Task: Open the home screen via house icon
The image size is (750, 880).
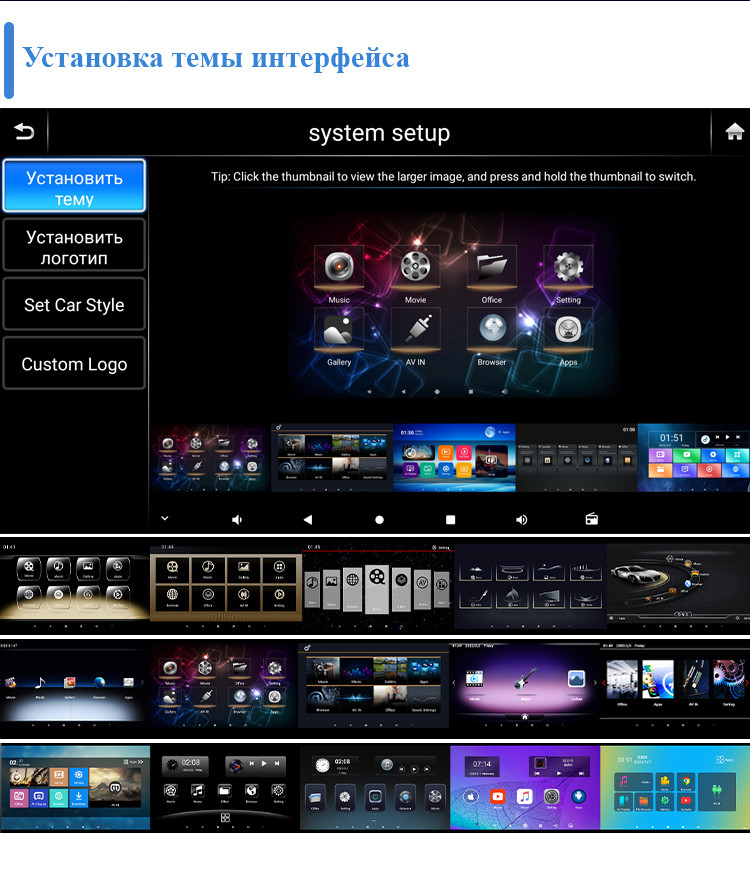Action: pos(734,132)
